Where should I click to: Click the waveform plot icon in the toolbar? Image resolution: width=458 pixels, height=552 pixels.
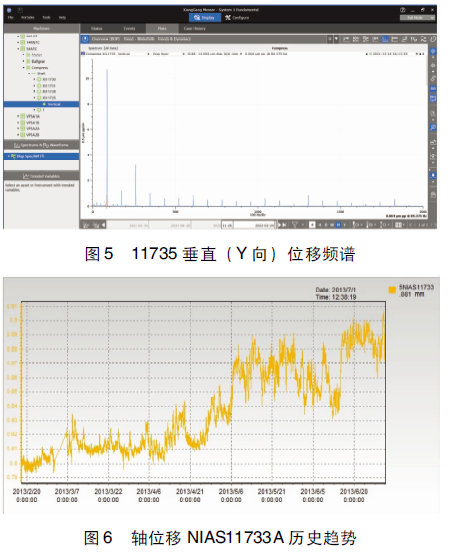(x=414, y=39)
